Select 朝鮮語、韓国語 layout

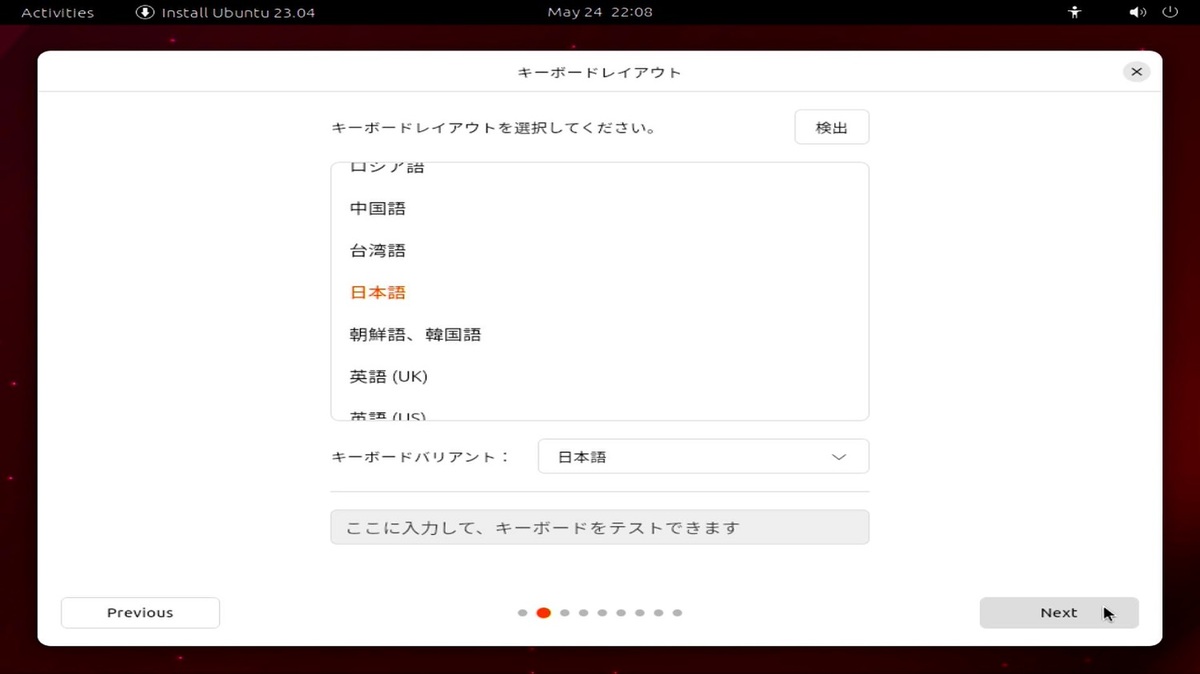coord(600,335)
